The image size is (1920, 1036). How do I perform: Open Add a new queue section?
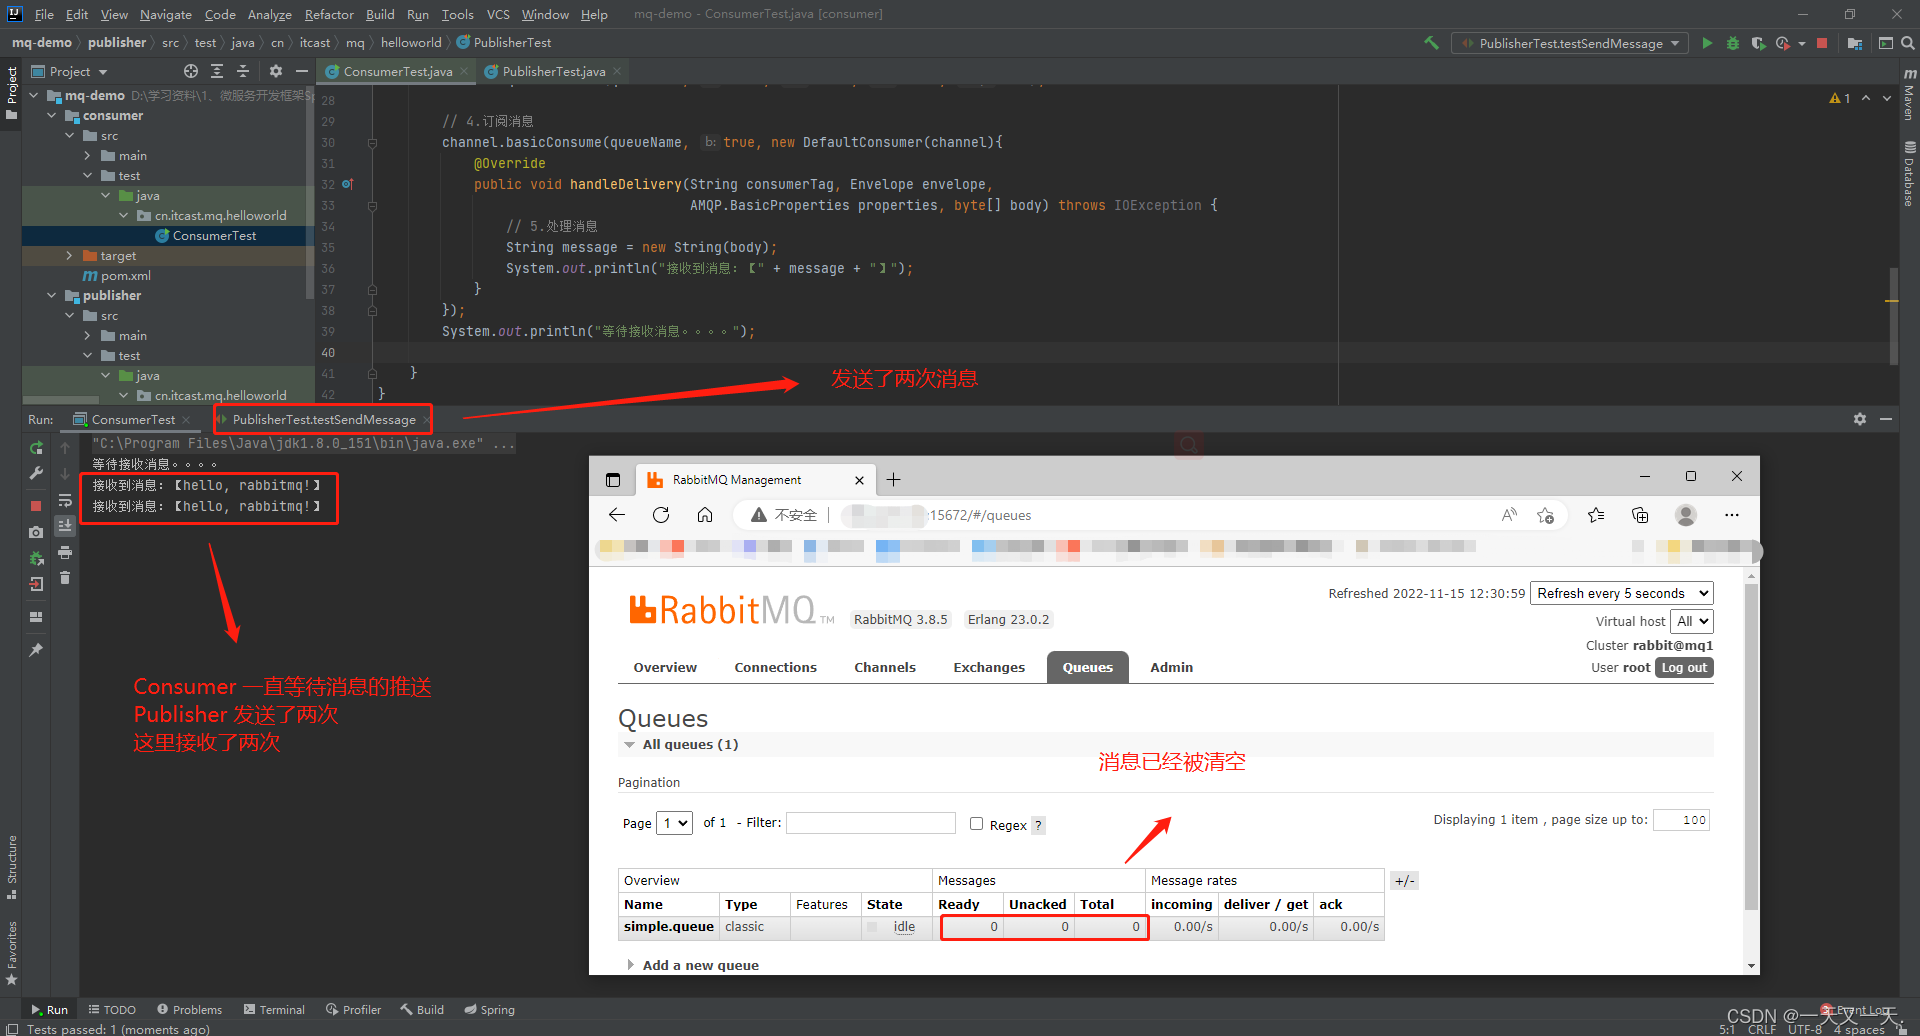(699, 964)
